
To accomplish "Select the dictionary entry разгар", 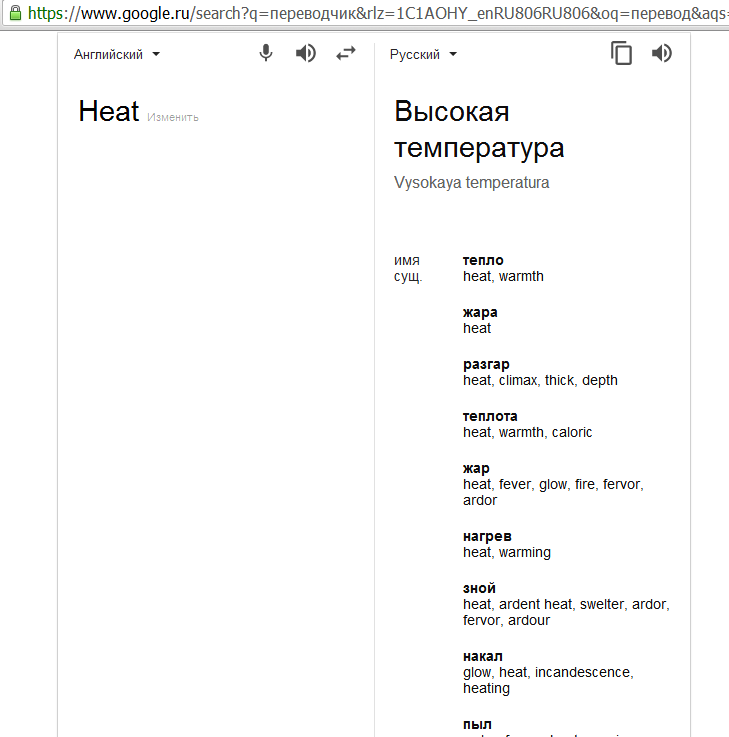I will (x=485, y=364).
